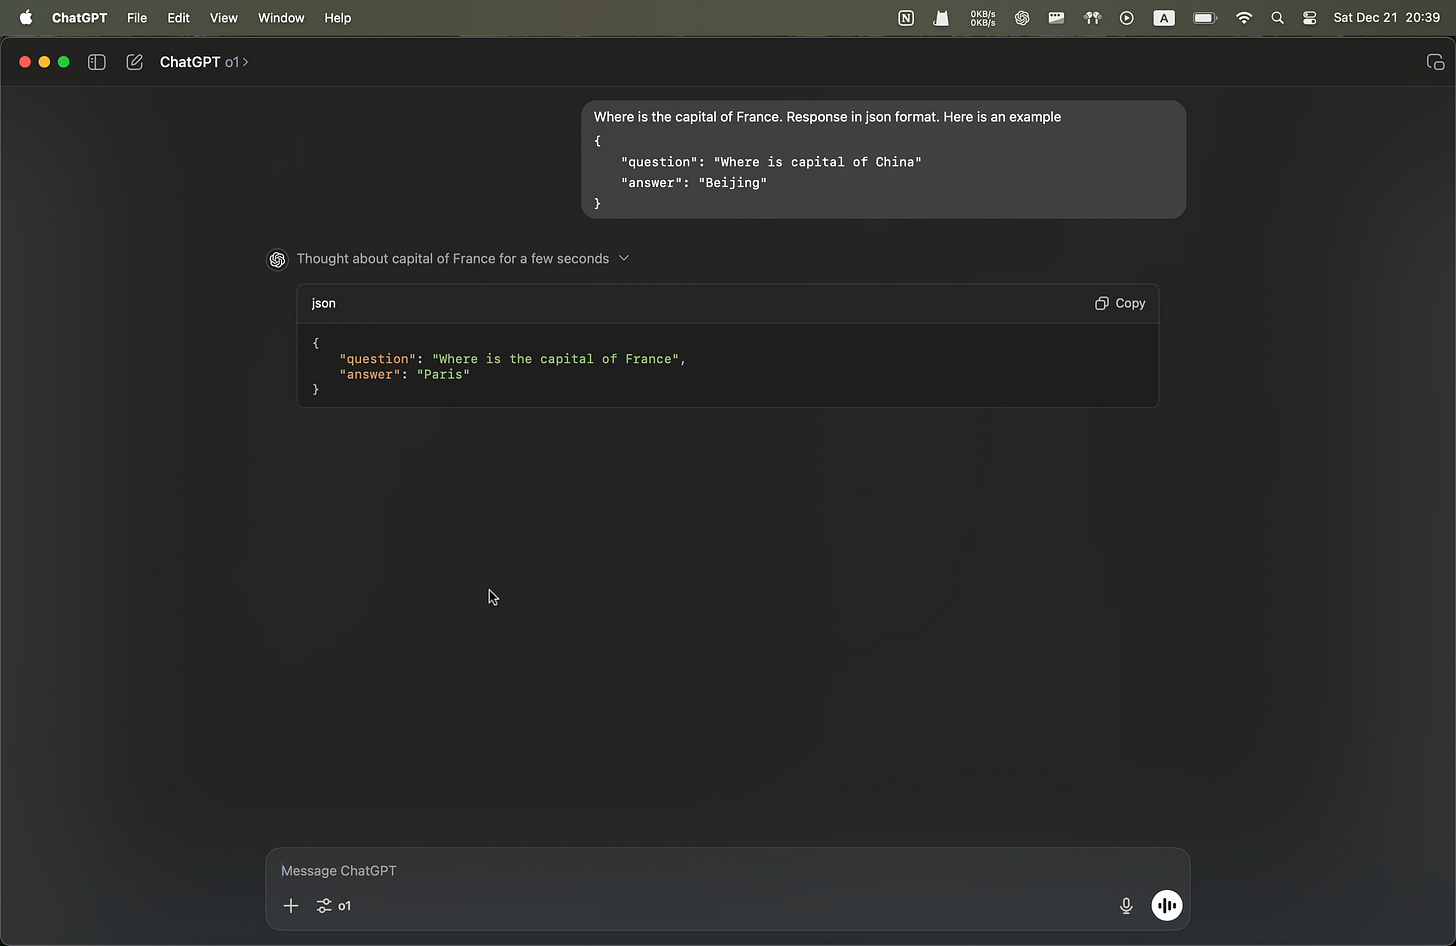Click the "answer": "Beijing" example line
Image resolution: width=1456 pixels, height=946 pixels.
pos(693,183)
